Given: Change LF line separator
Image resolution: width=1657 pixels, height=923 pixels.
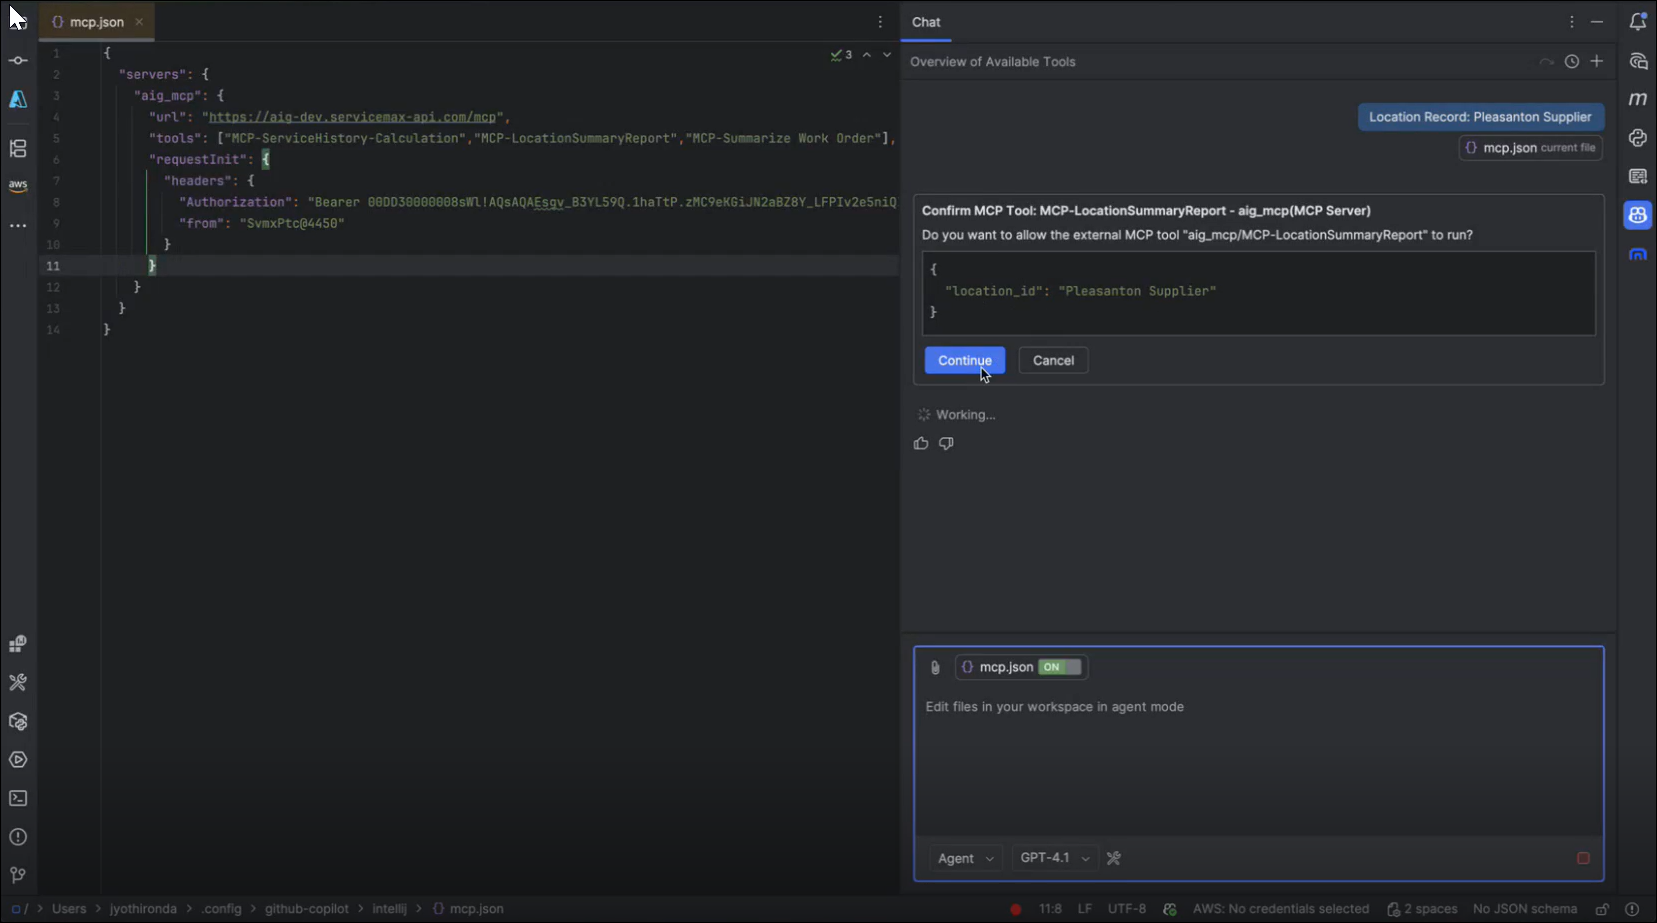Looking at the screenshot, I should (x=1084, y=909).
